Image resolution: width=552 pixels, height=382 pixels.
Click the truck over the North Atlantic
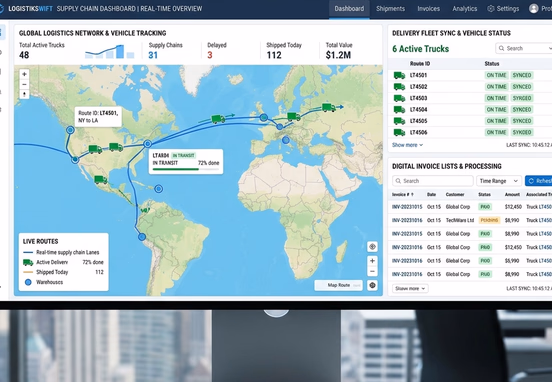tap(218, 119)
